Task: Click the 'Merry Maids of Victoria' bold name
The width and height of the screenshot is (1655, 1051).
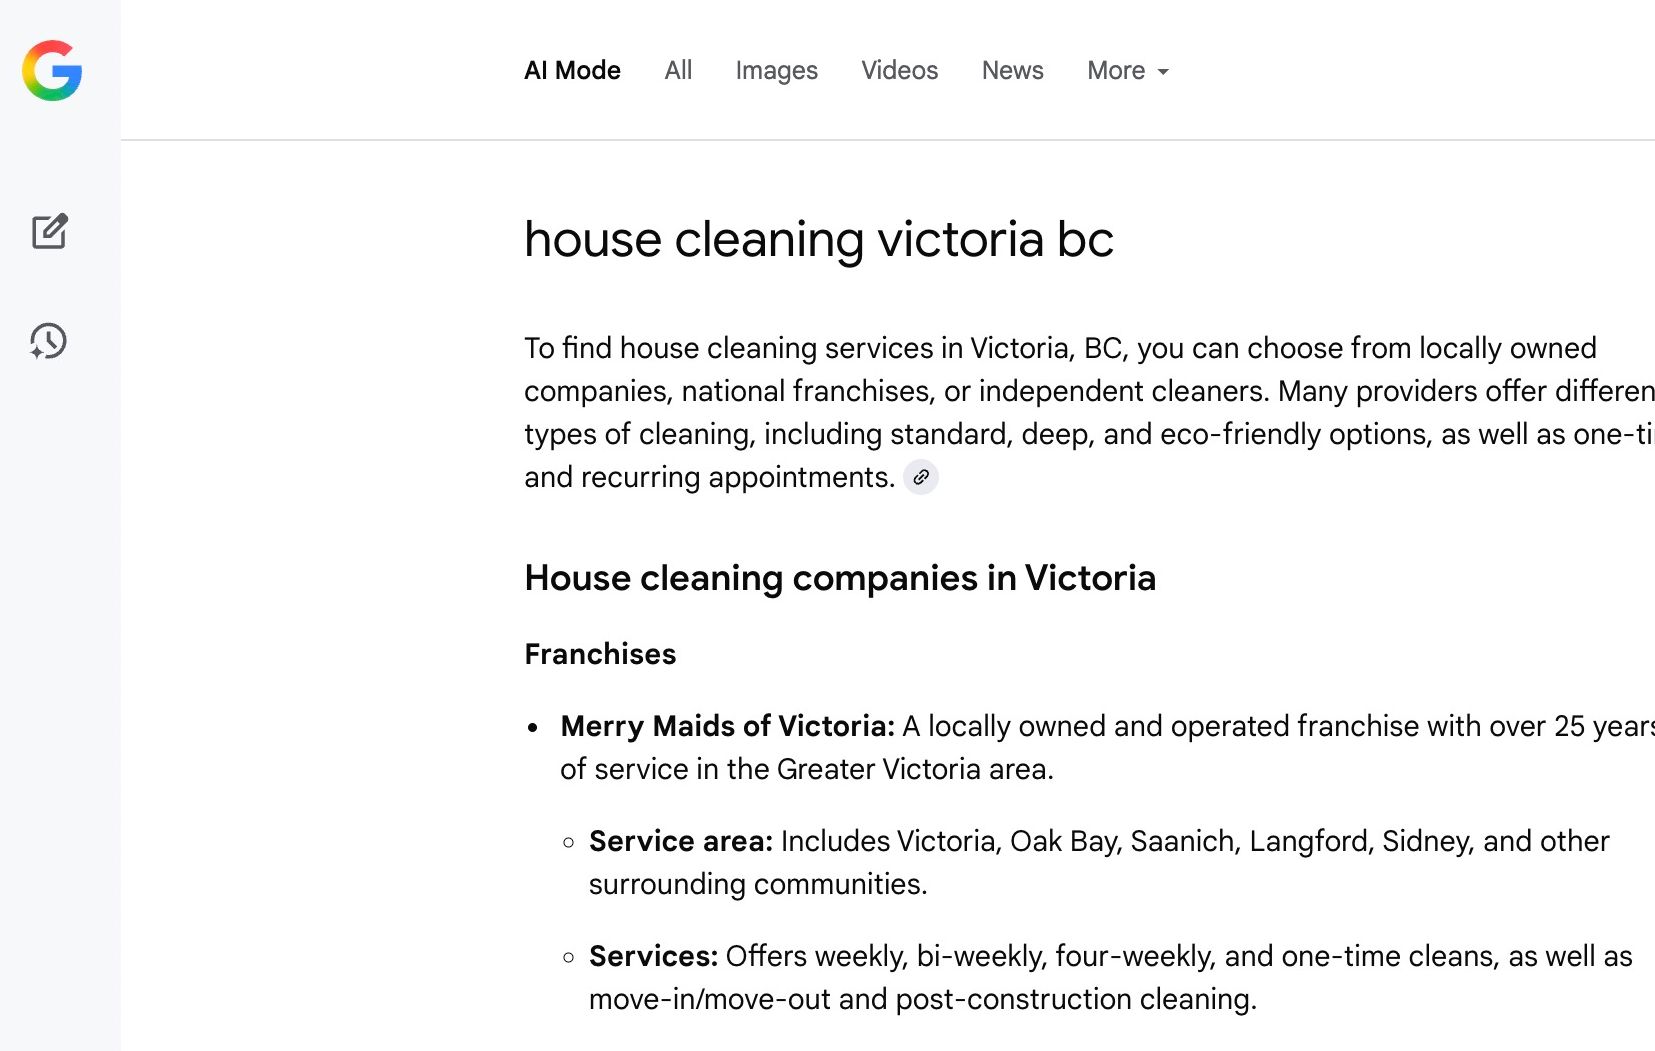Action: coord(727,726)
